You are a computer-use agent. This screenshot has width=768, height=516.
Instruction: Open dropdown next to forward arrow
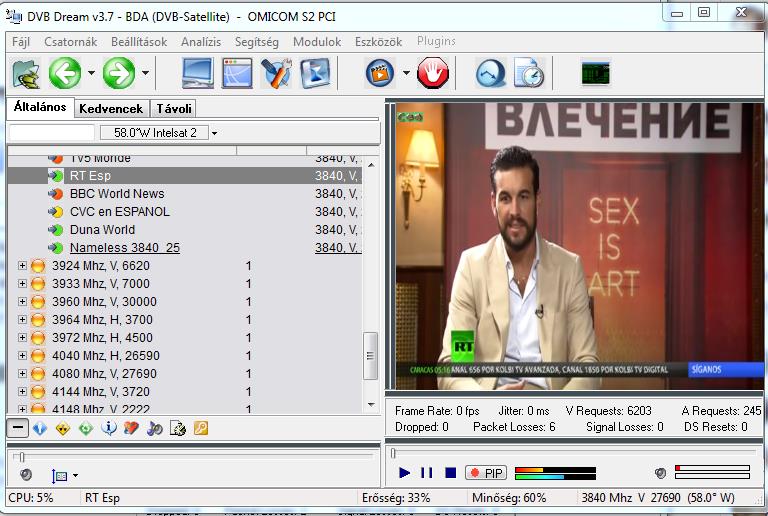coord(145,73)
